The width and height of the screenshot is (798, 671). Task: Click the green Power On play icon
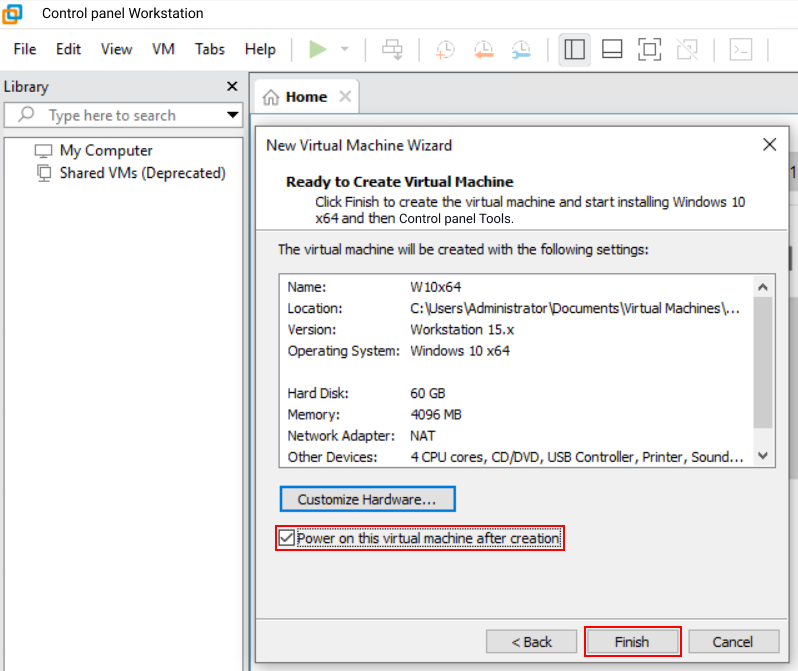[x=318, y=49]
